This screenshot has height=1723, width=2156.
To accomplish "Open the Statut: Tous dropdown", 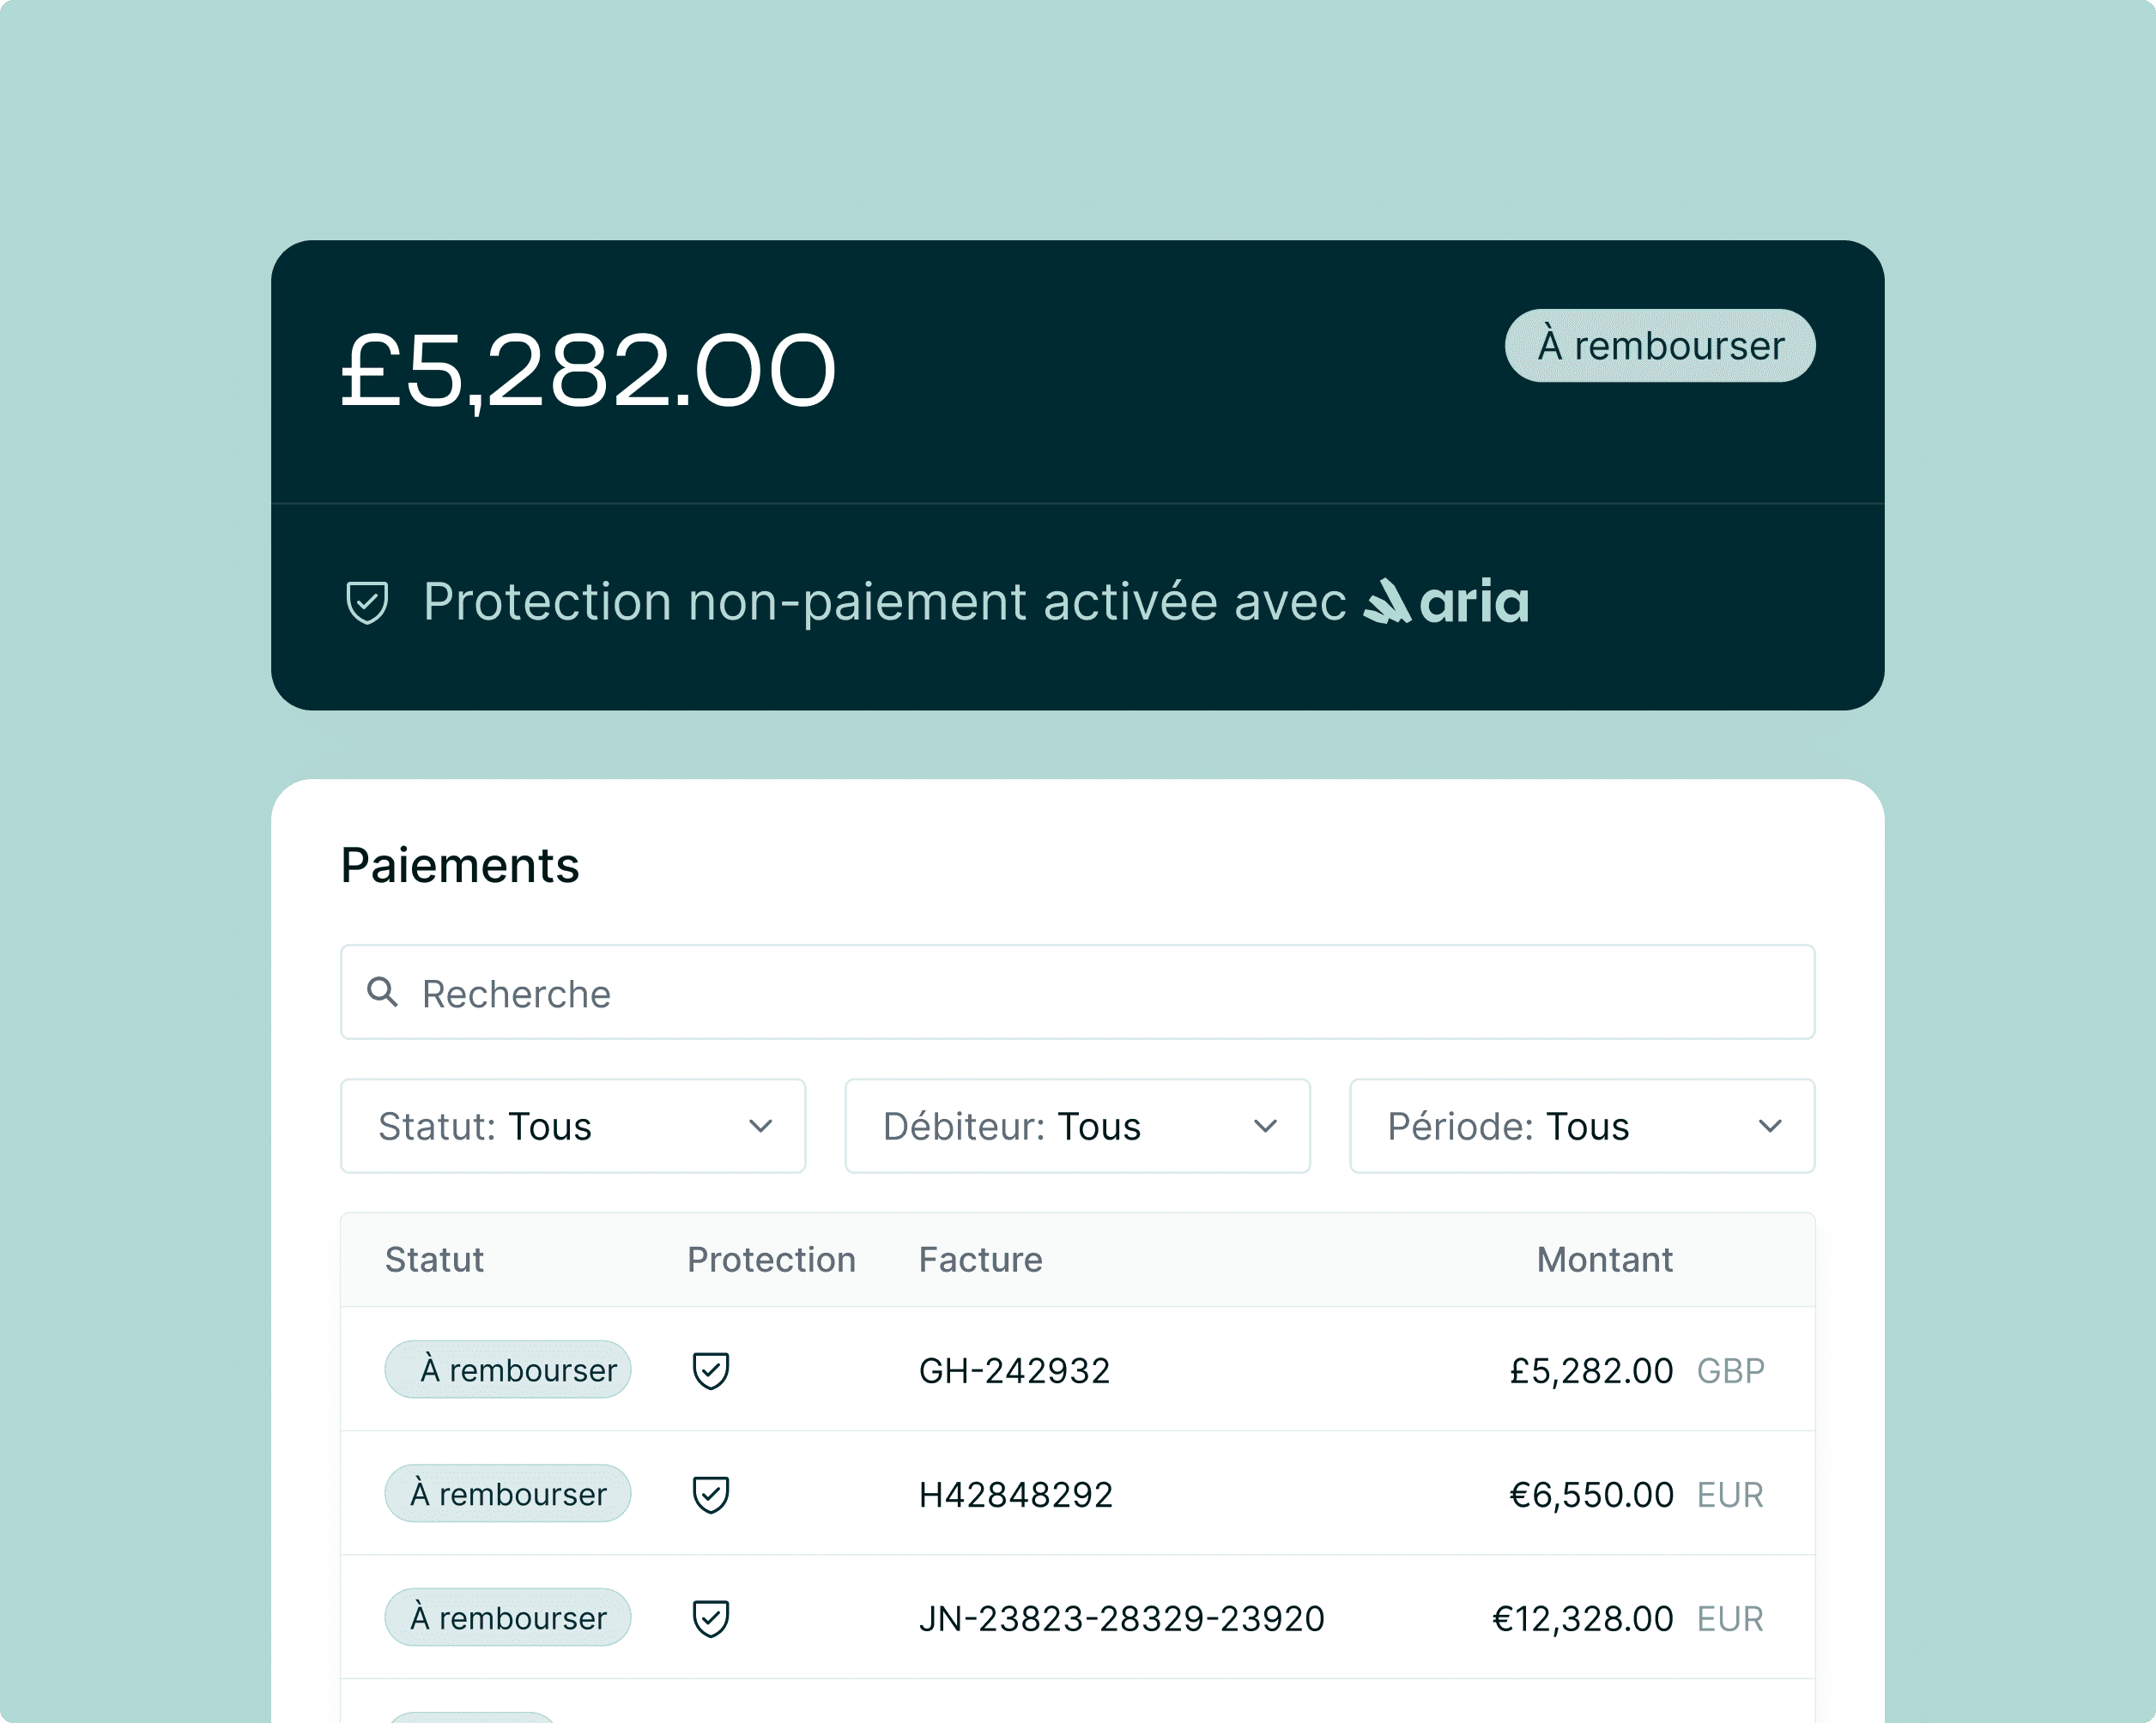I will point(573,1126).
